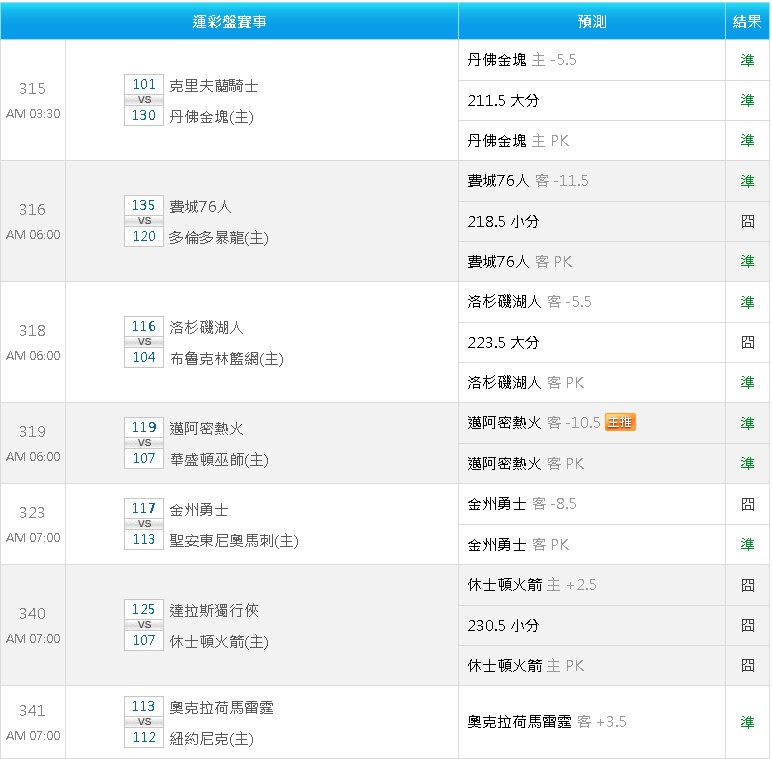Click prediction 奧克拉荷馬雷霆 客 +3.5
Screen dimensions: 772x759
click(547, 722)
